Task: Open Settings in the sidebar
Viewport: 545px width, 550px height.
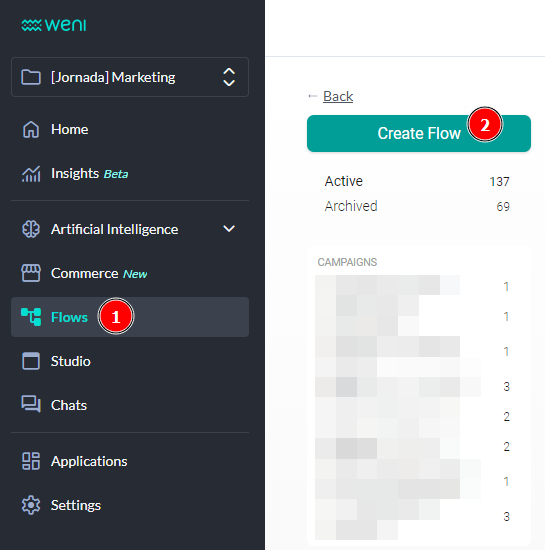Action: tap(130, 505)
